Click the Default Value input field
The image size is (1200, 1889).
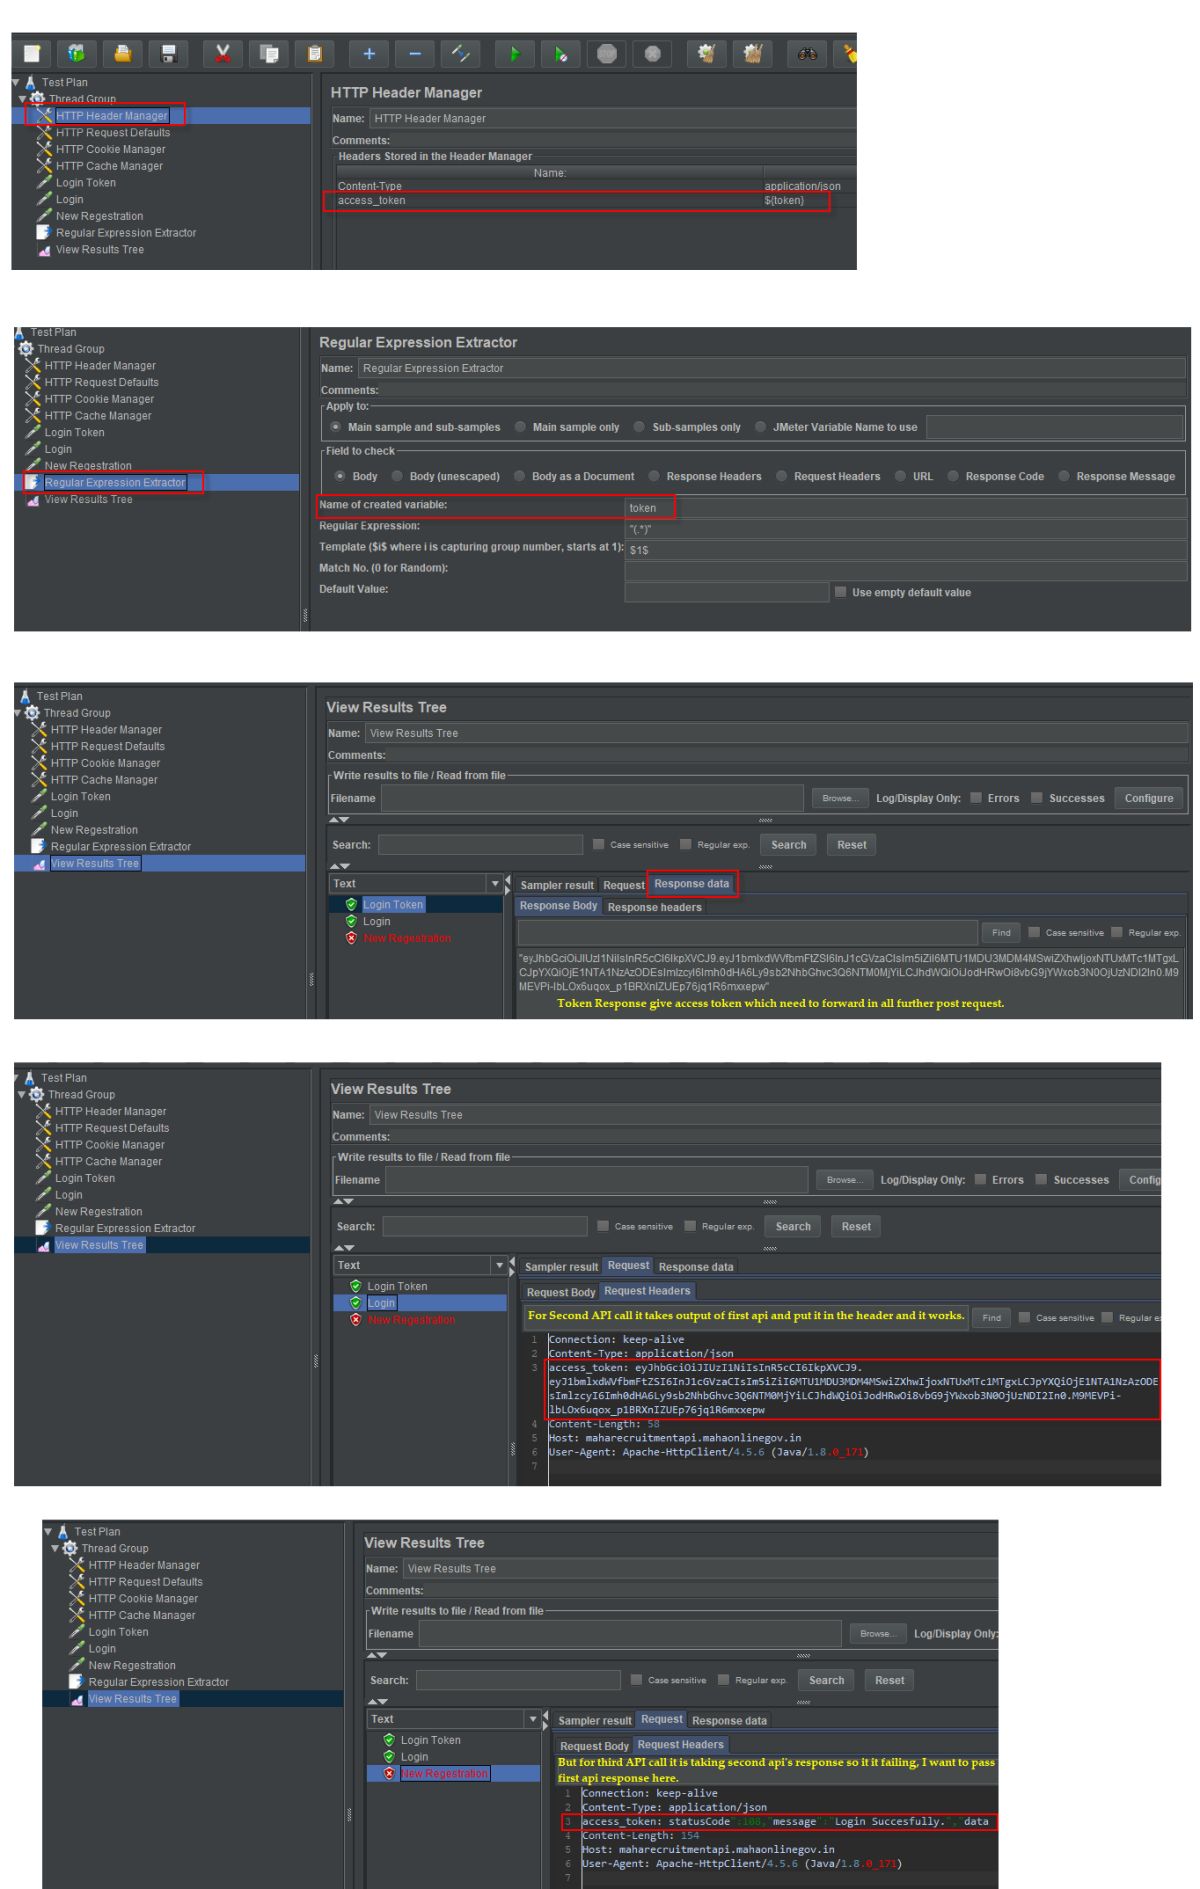(x=727, y=592)
